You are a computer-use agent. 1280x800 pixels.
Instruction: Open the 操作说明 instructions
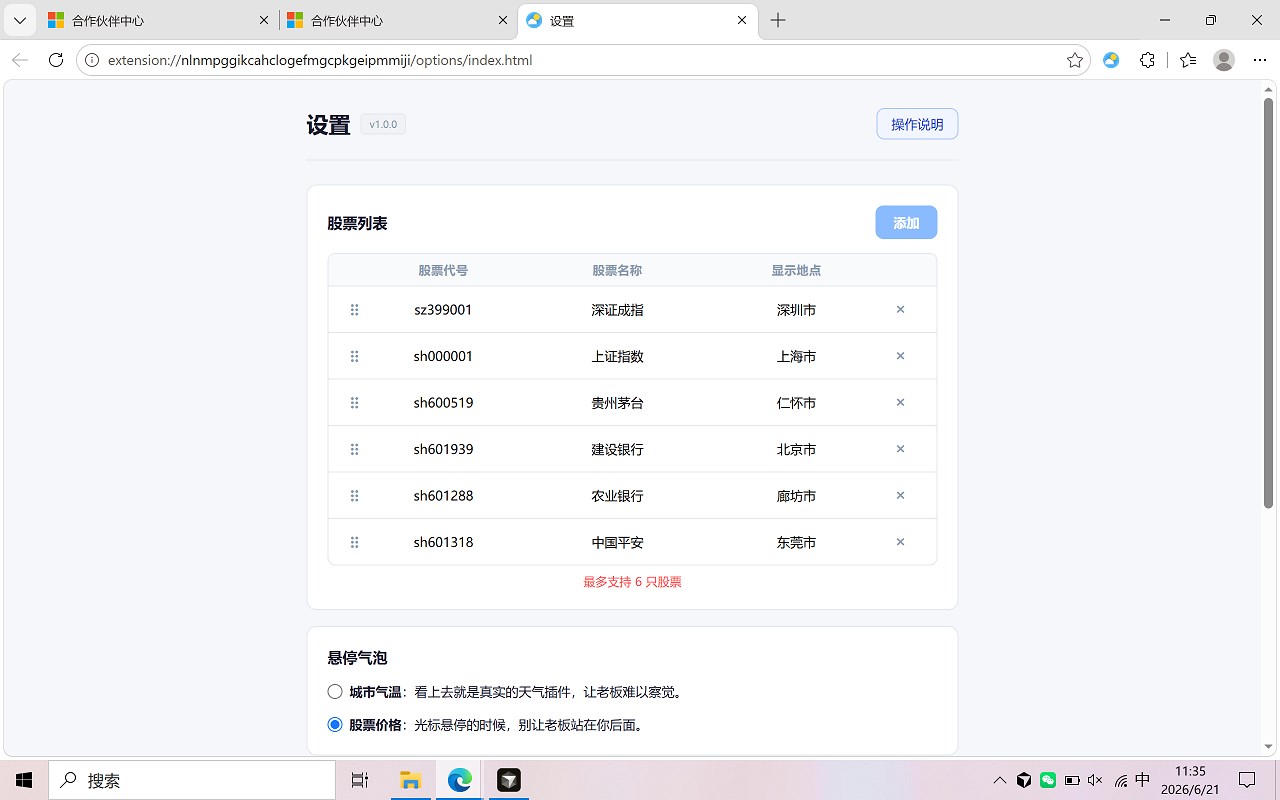point(917,124)
